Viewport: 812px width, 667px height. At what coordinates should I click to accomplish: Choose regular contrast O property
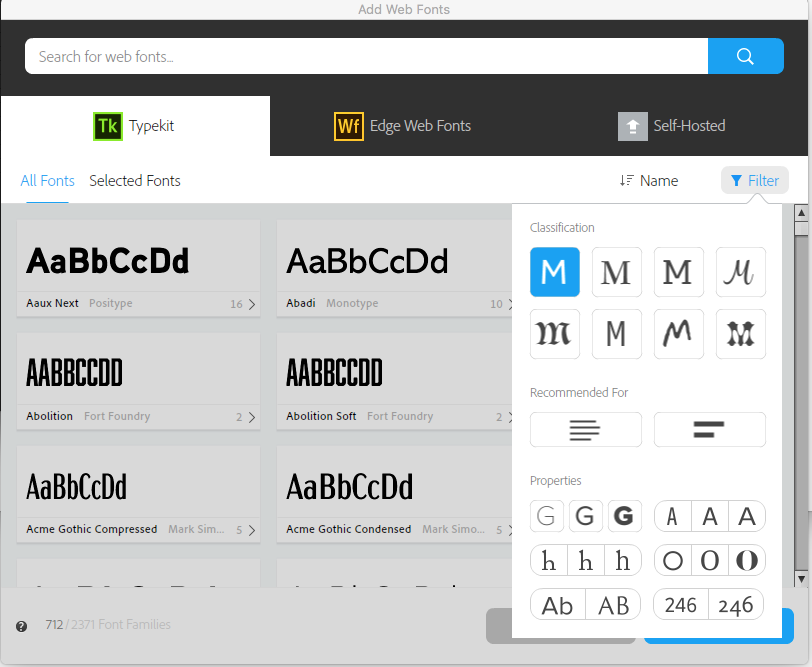[x=710, y=560]
